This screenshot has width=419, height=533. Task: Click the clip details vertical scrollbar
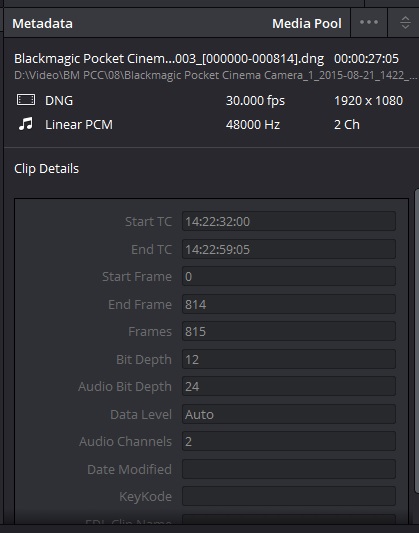(417, 341)
